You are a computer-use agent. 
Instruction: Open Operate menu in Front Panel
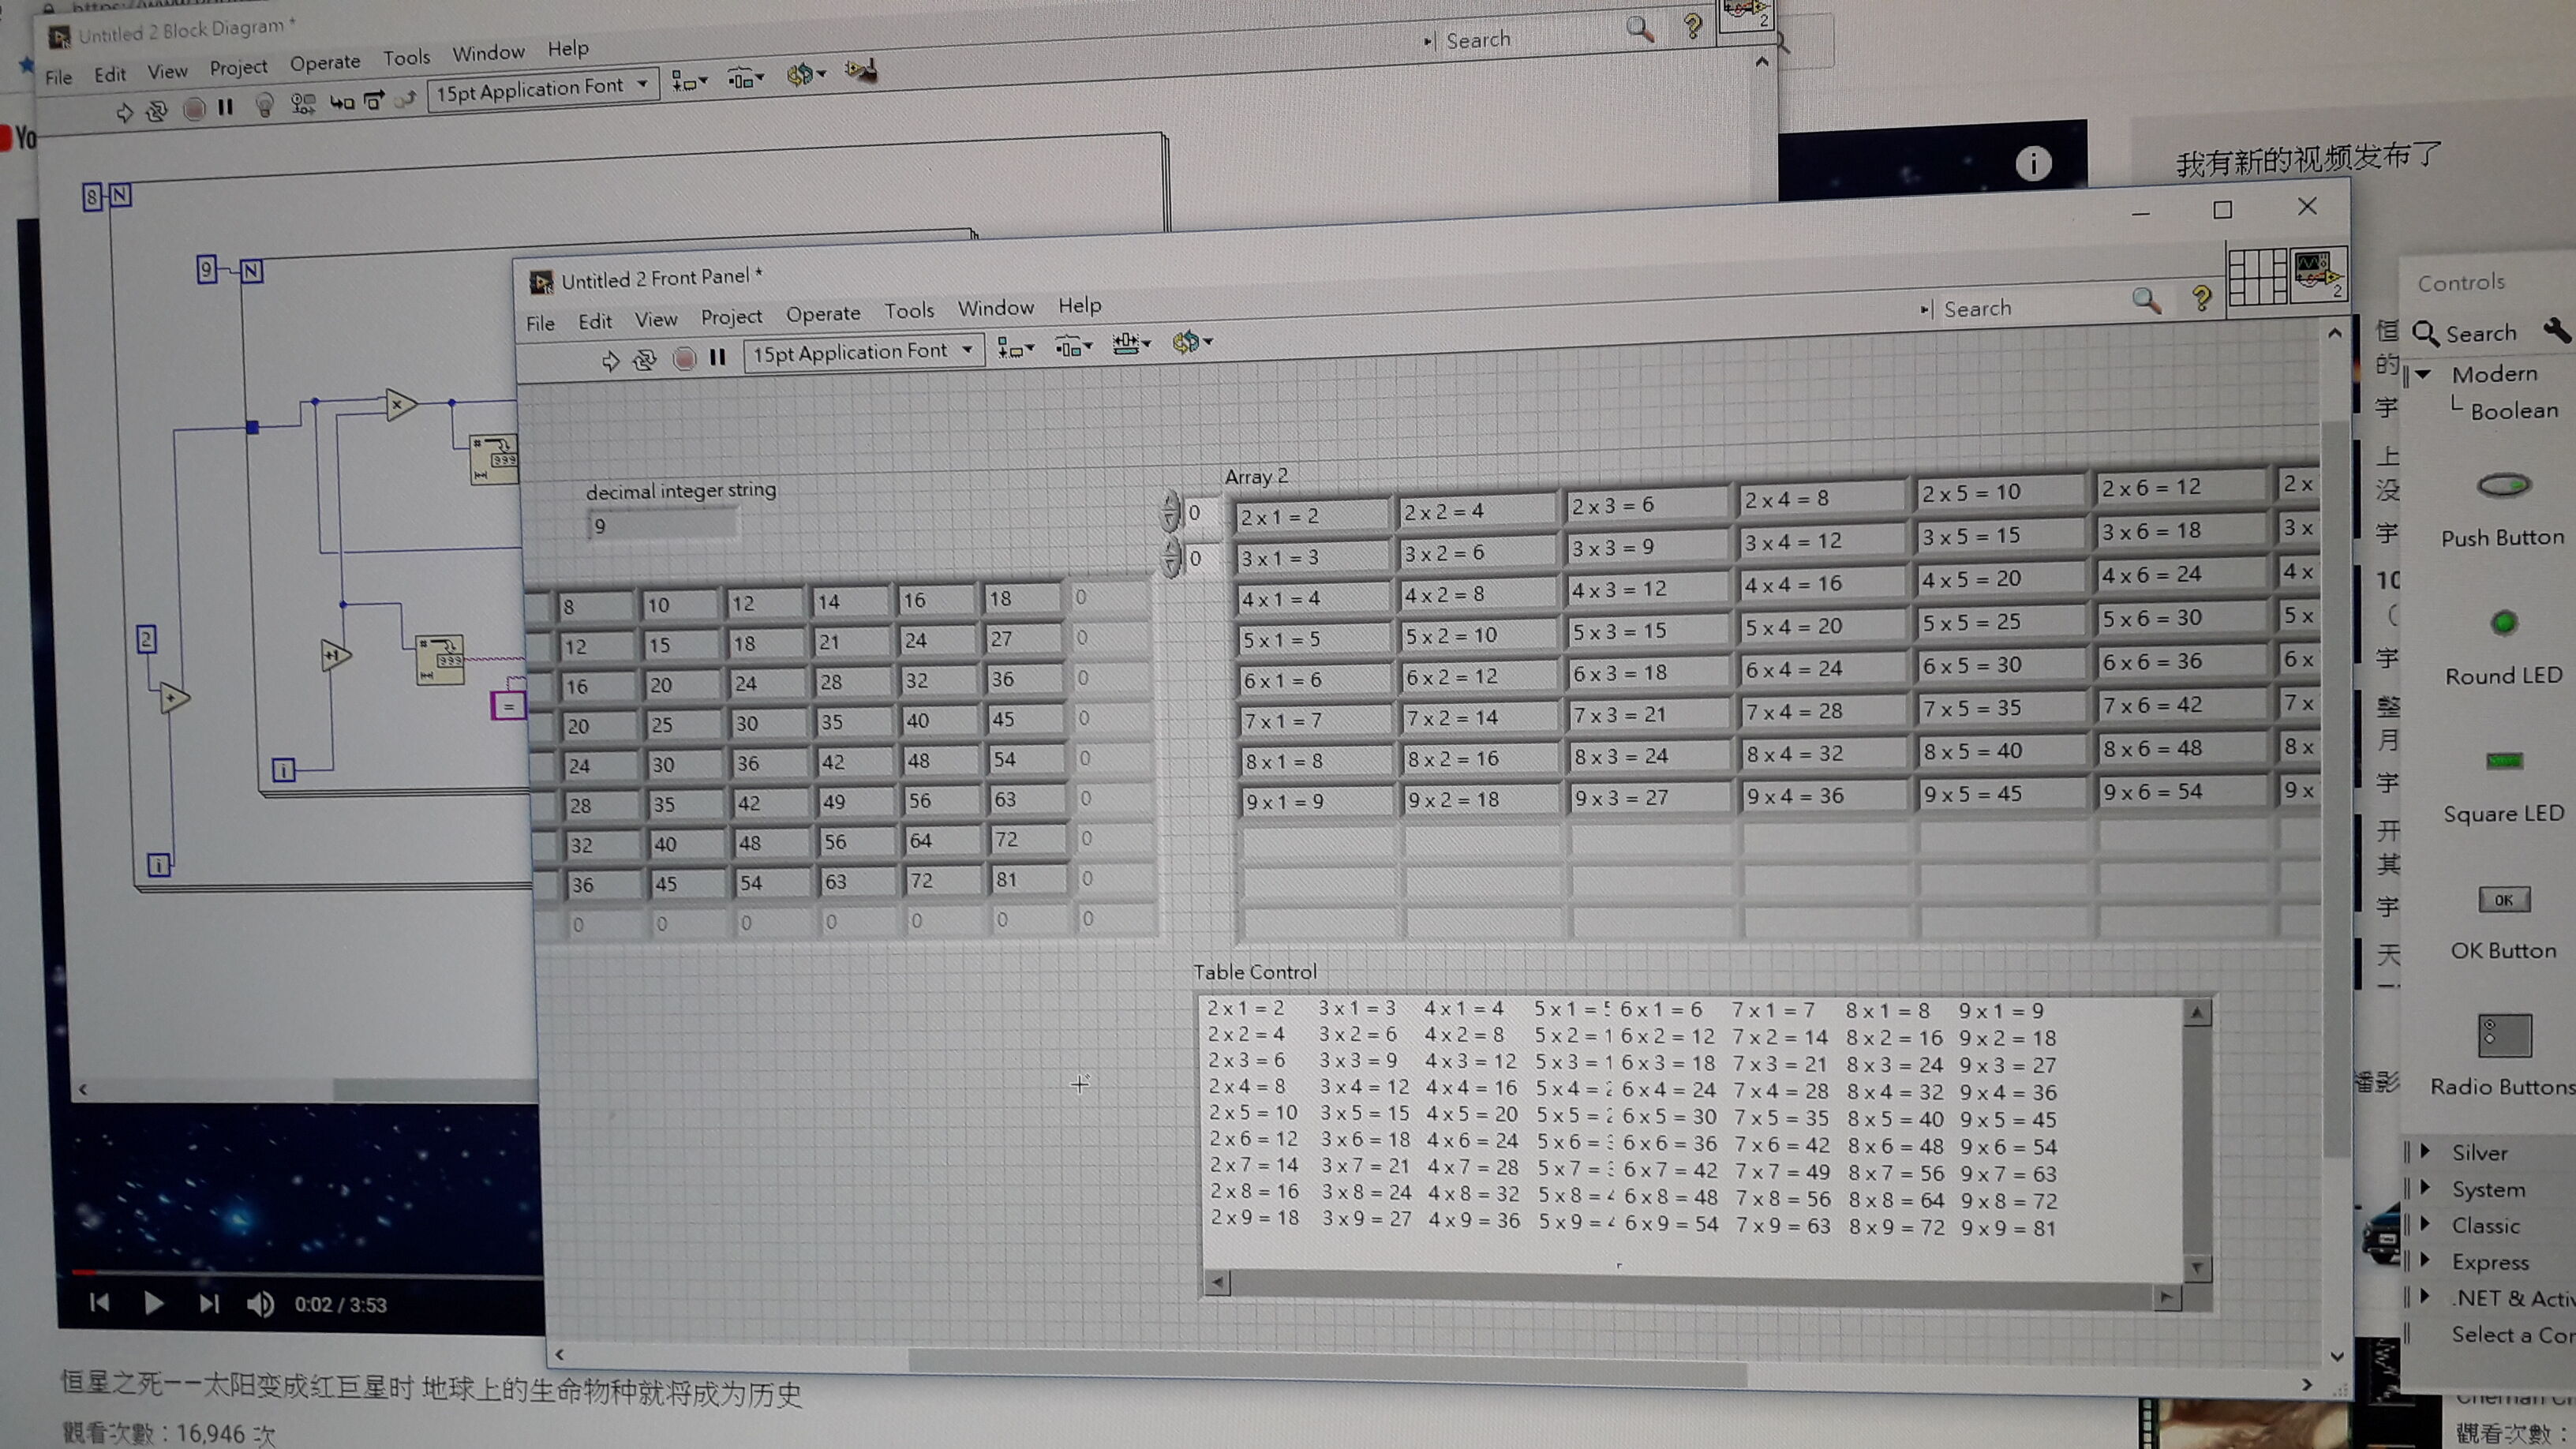point(823,313)
